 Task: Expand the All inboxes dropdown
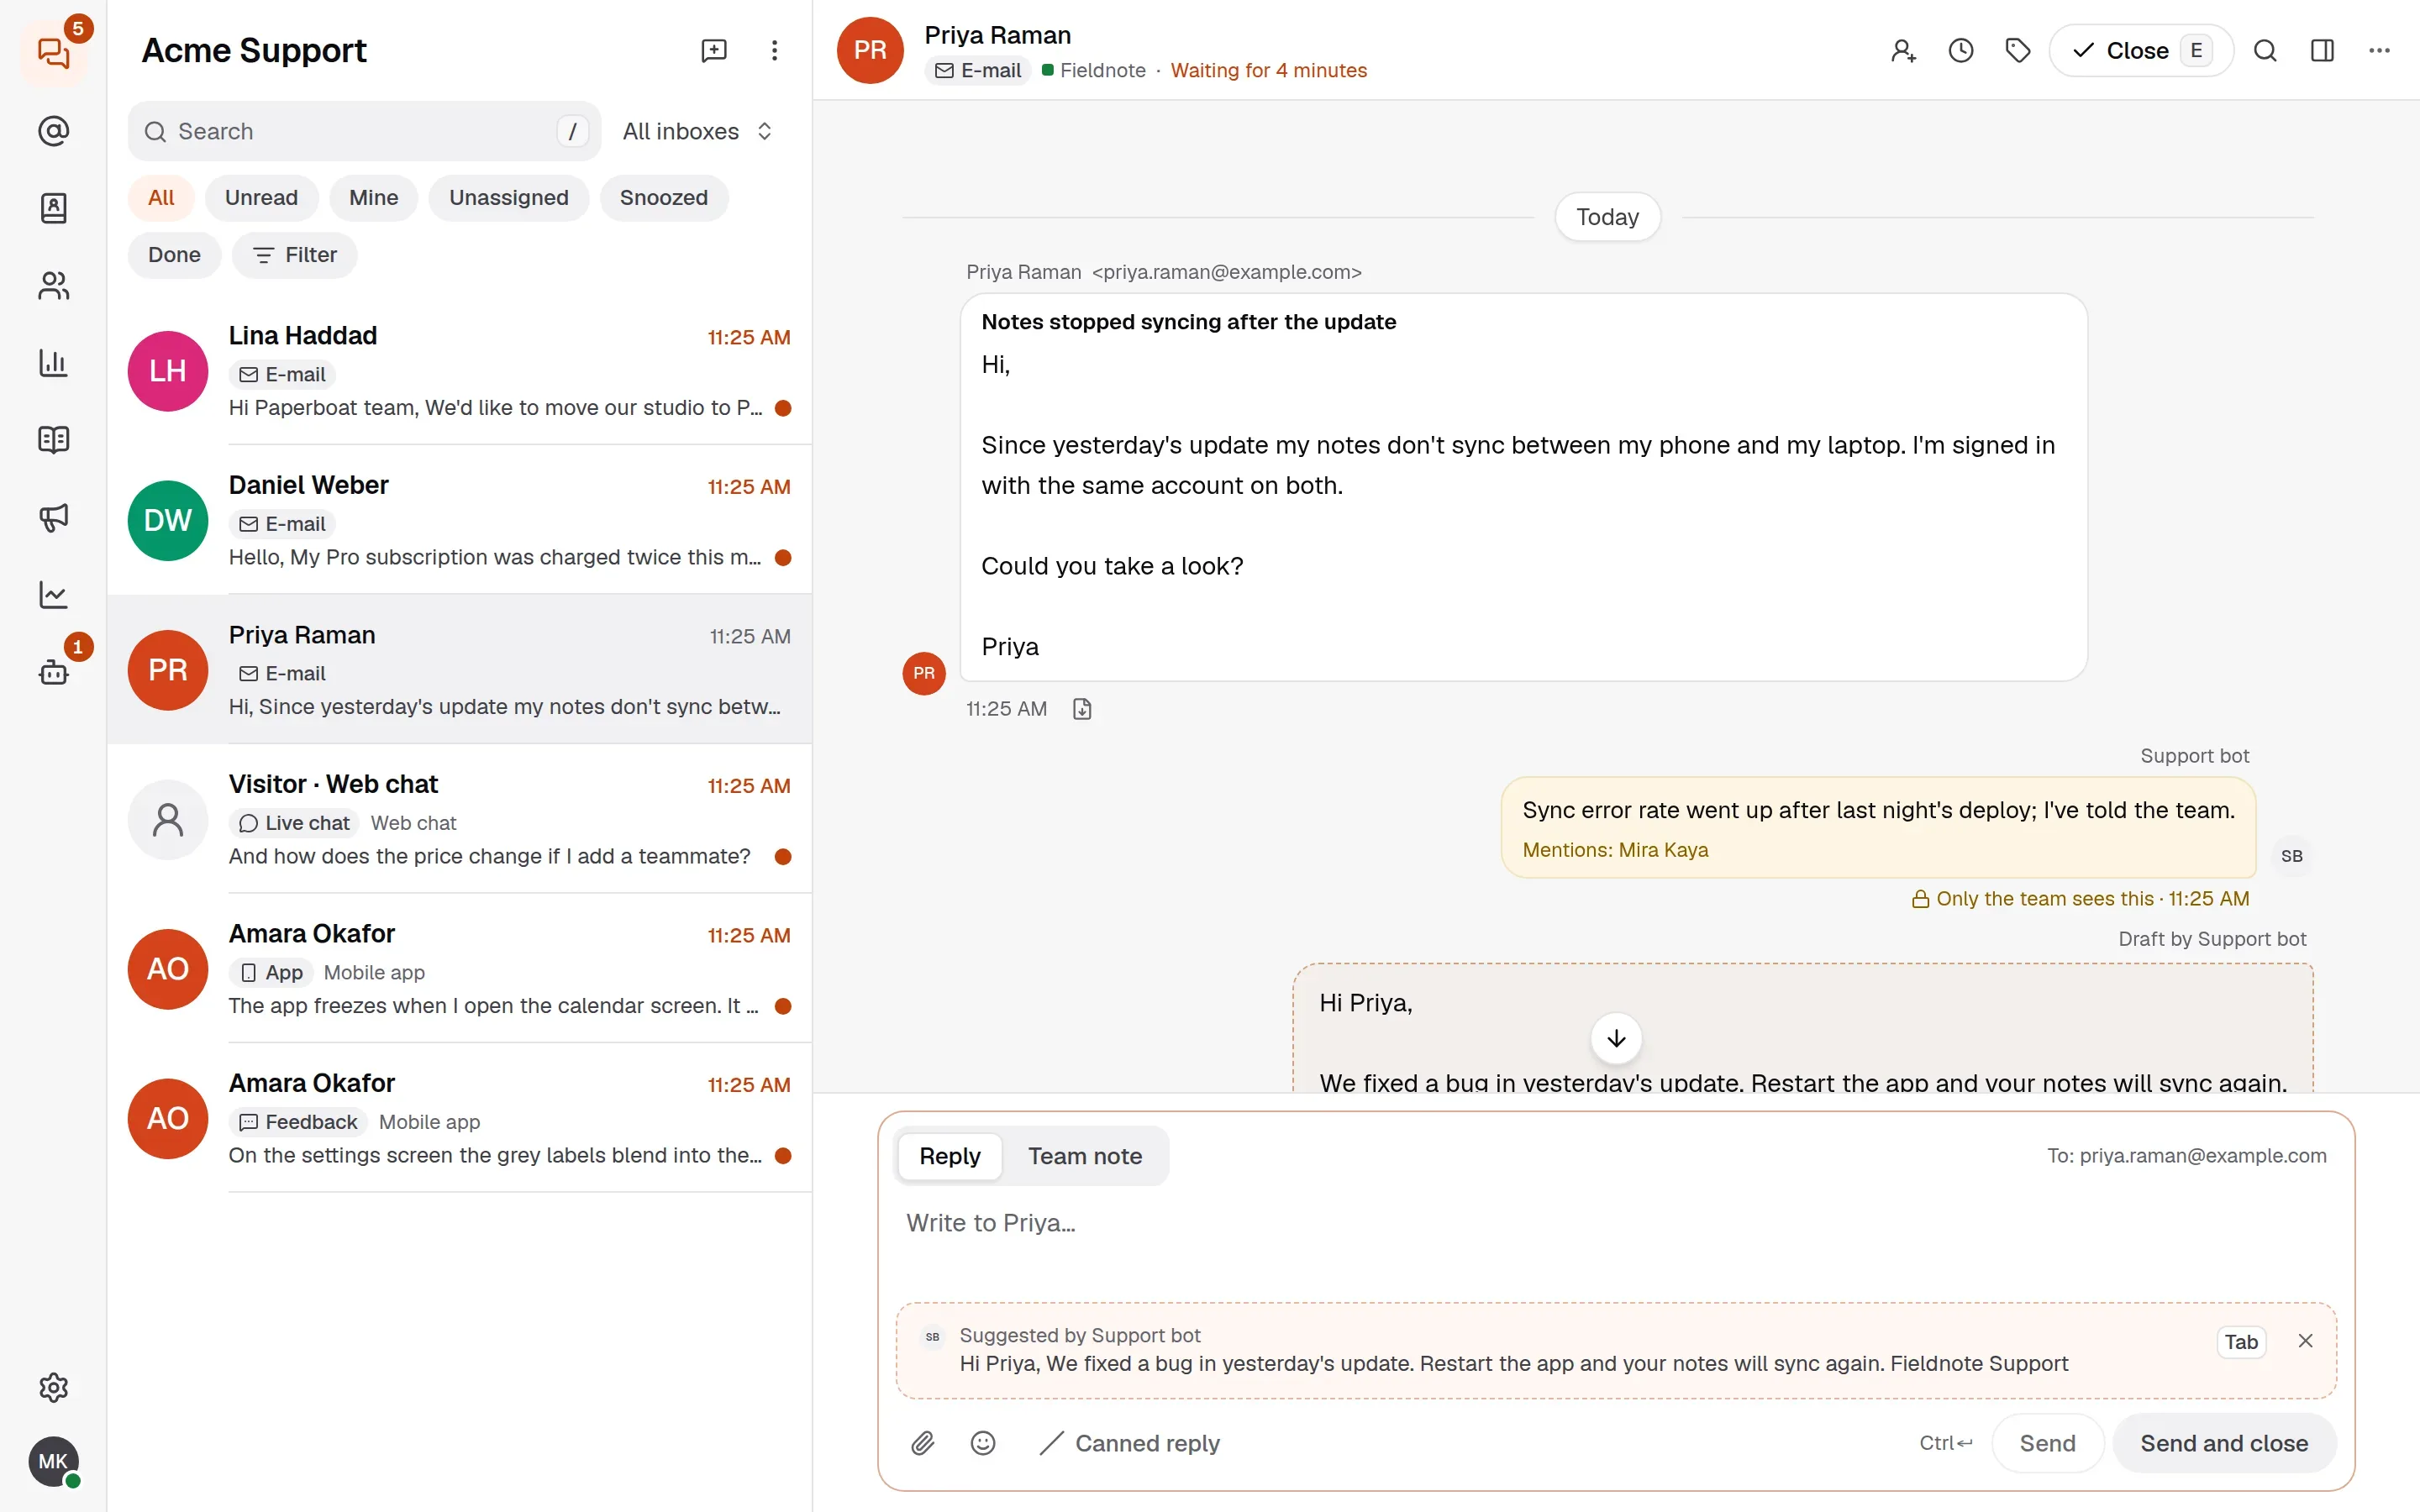point(697,131)
